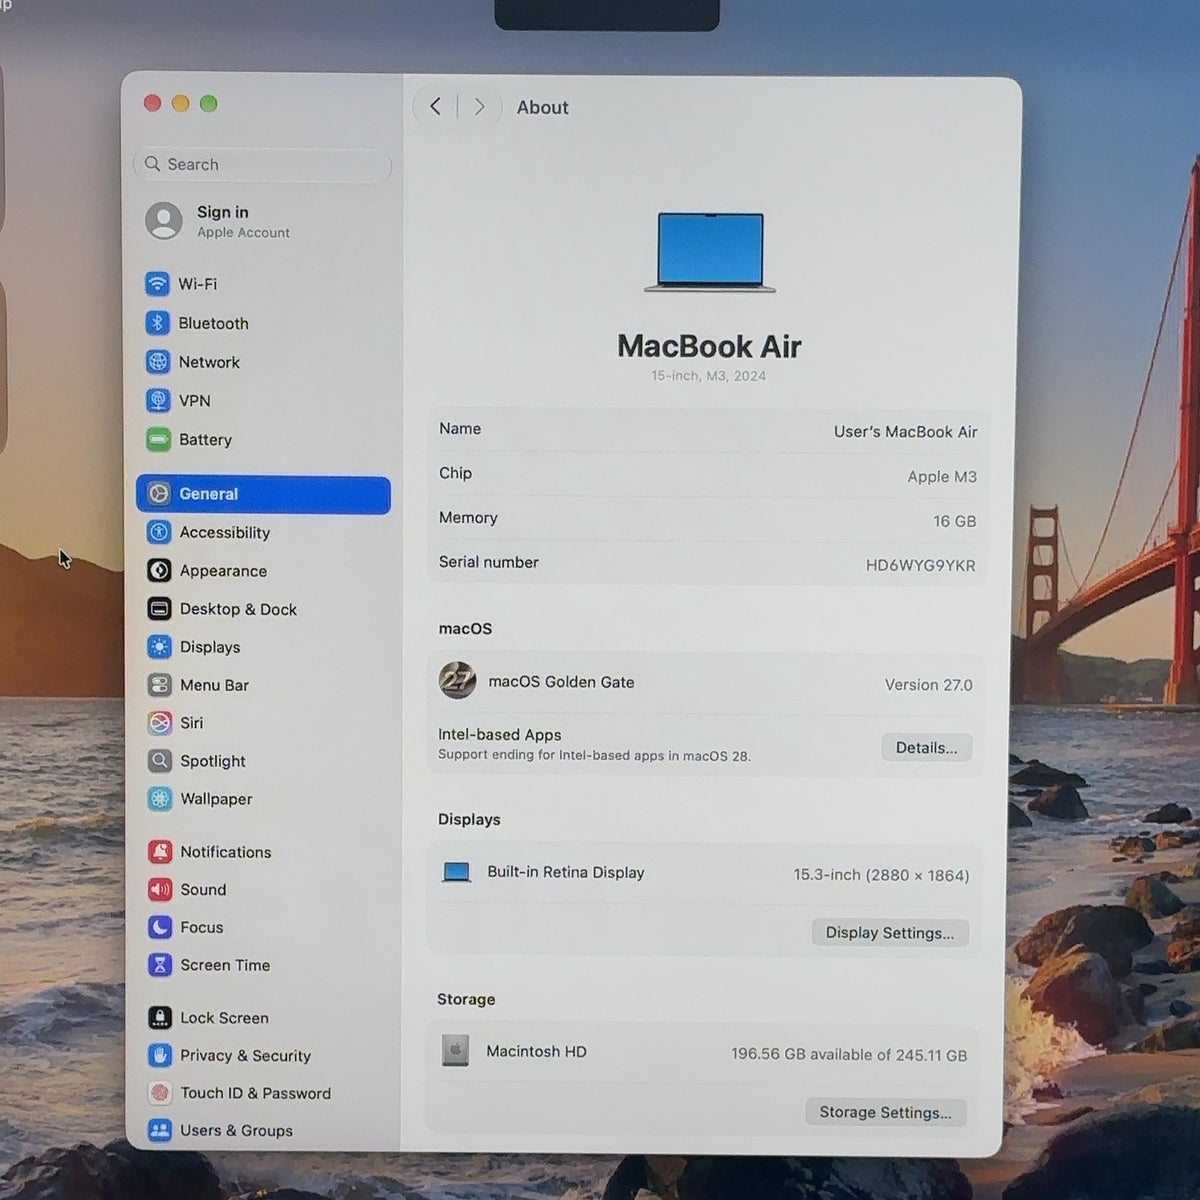Click the Macintosh HD drive icon
The height and width of the screenshot is (1200, 1200).
[455, 1051]
